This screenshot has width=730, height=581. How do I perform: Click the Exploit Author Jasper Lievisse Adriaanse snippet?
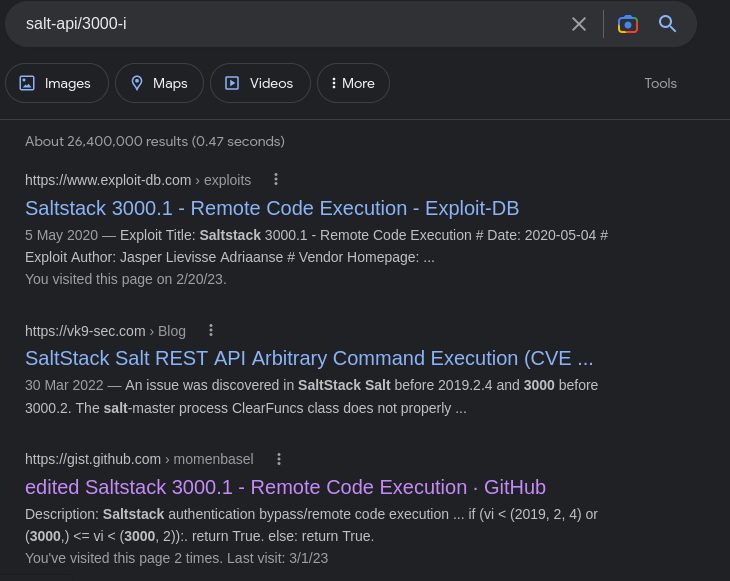[230, 257]
